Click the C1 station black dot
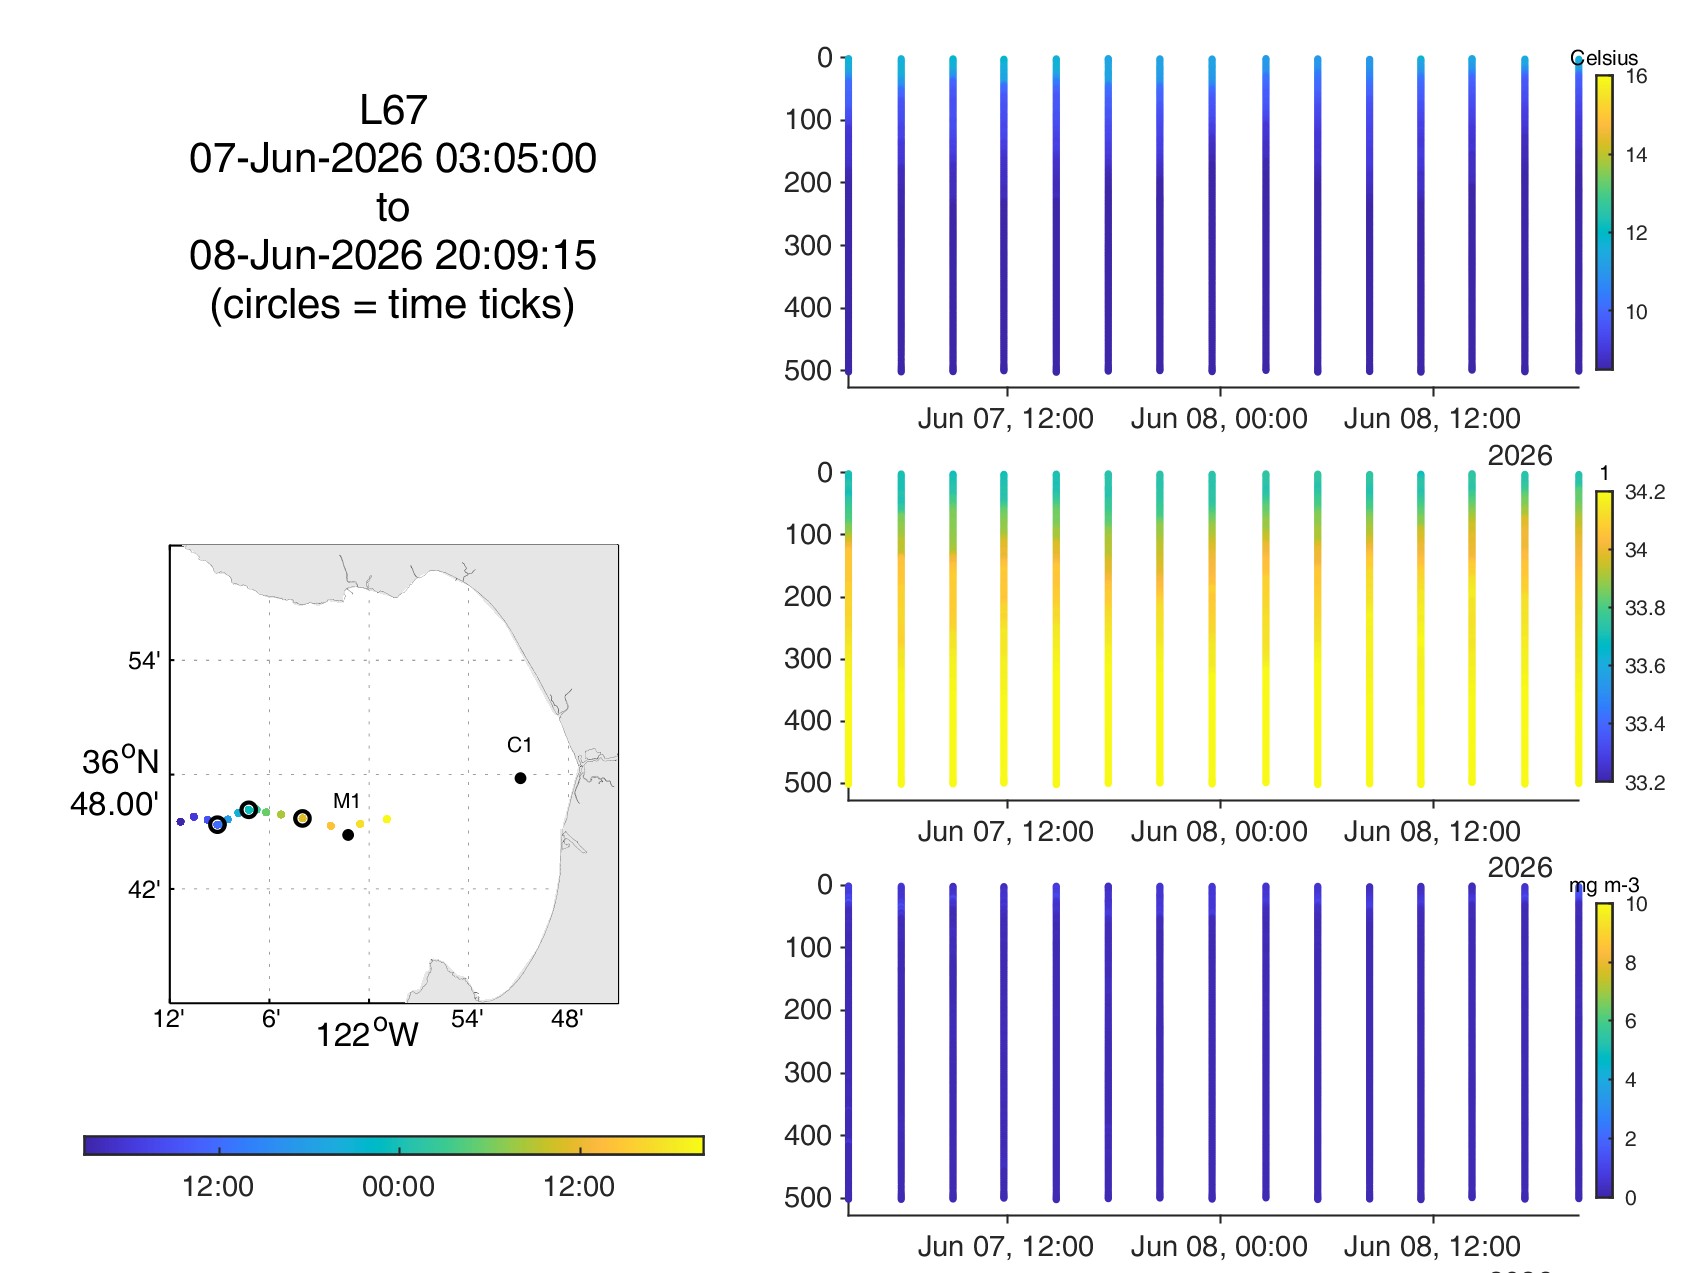Screen dimensions: 1697x1273 click(520, 778)
